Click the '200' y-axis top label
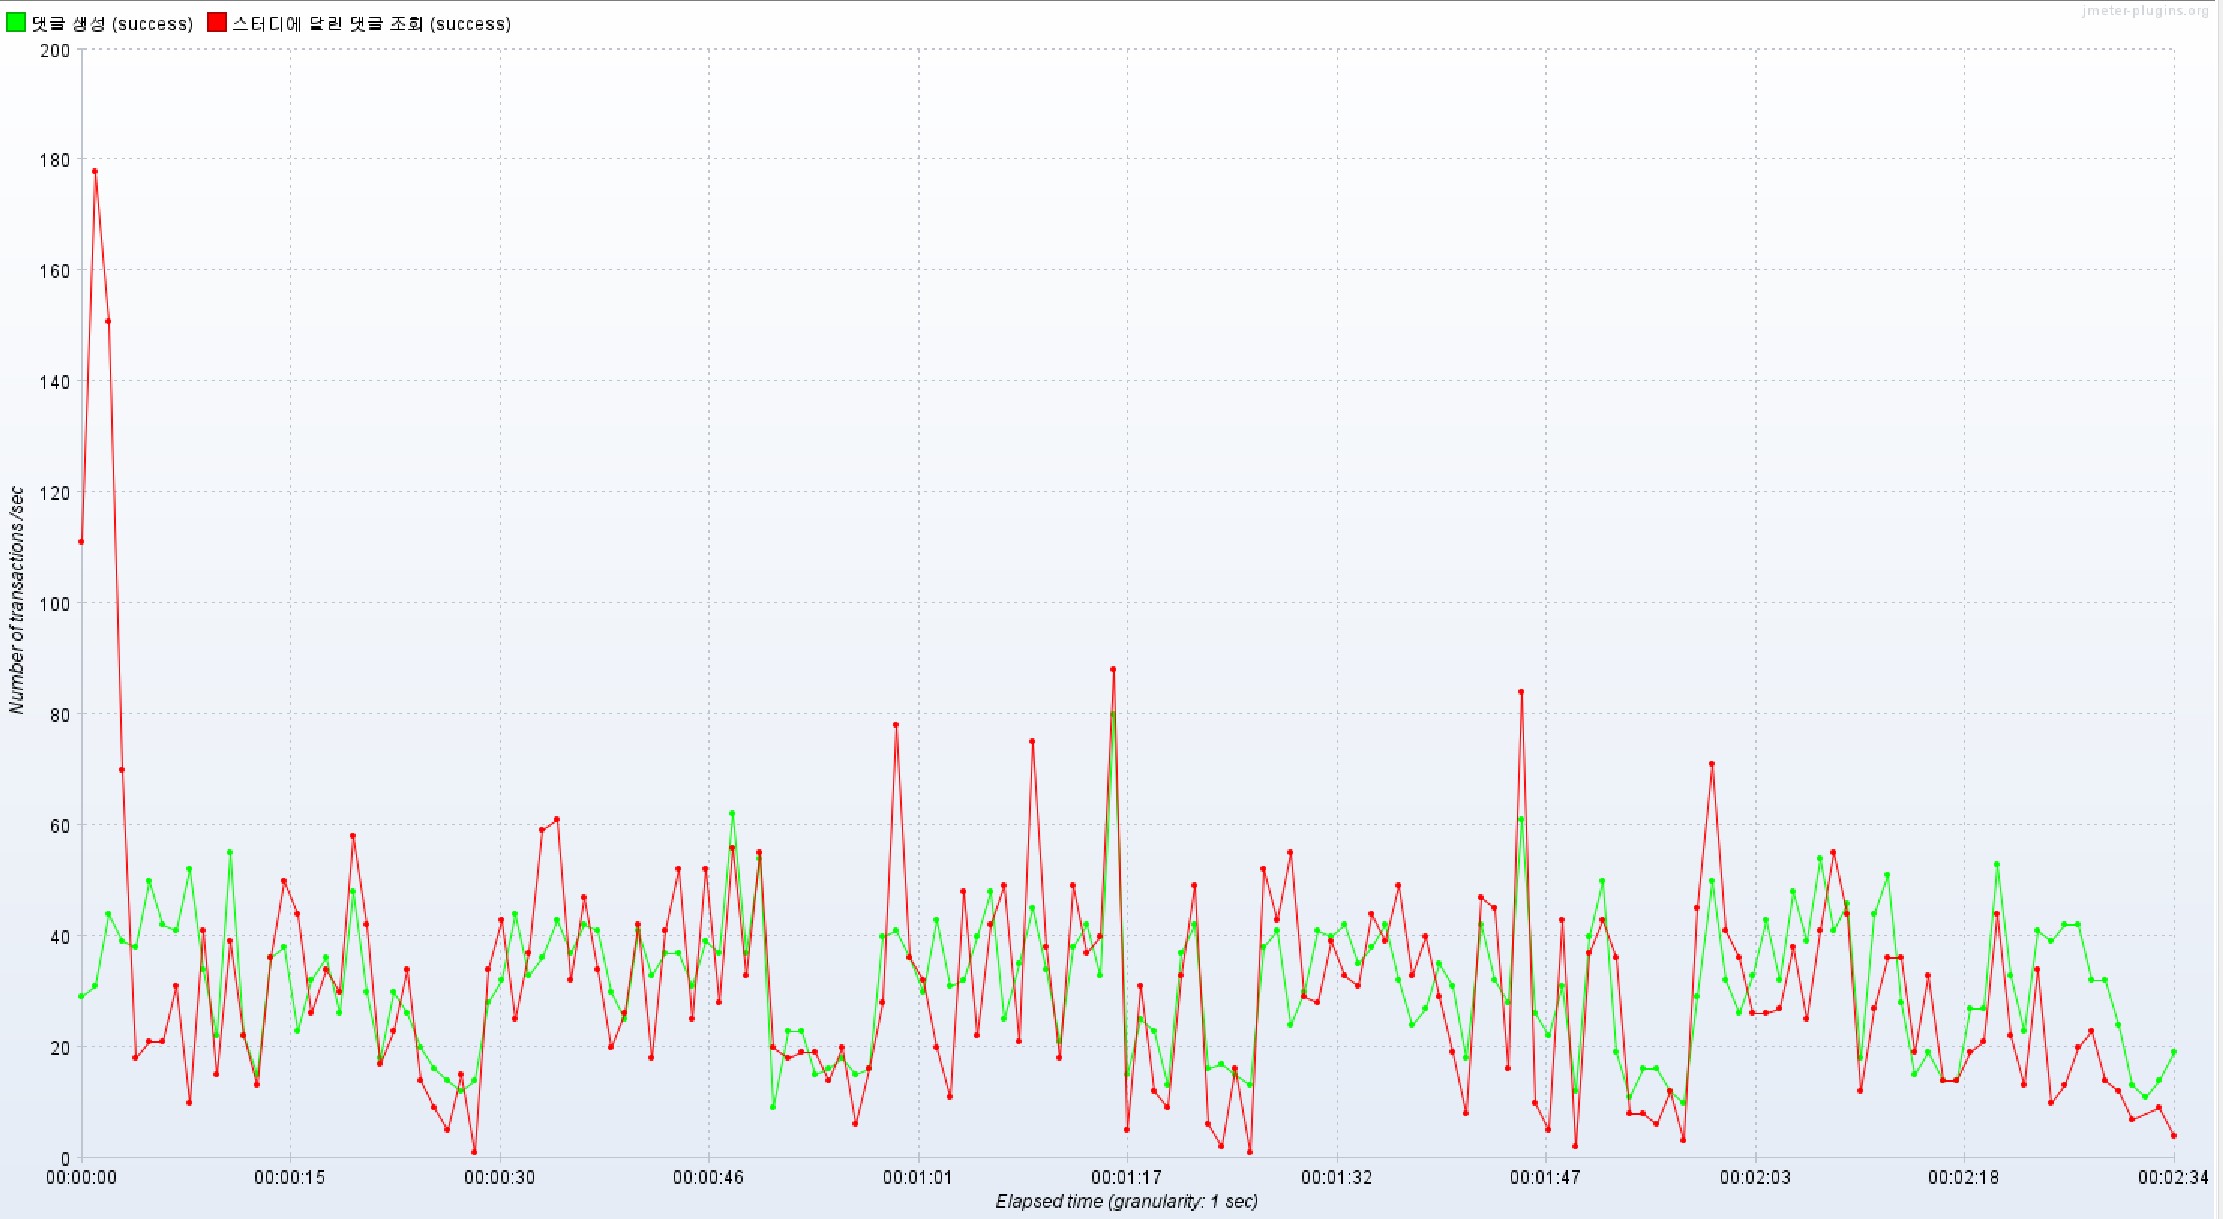Viewport: 2223px width, 1219px height. [55, 50]
